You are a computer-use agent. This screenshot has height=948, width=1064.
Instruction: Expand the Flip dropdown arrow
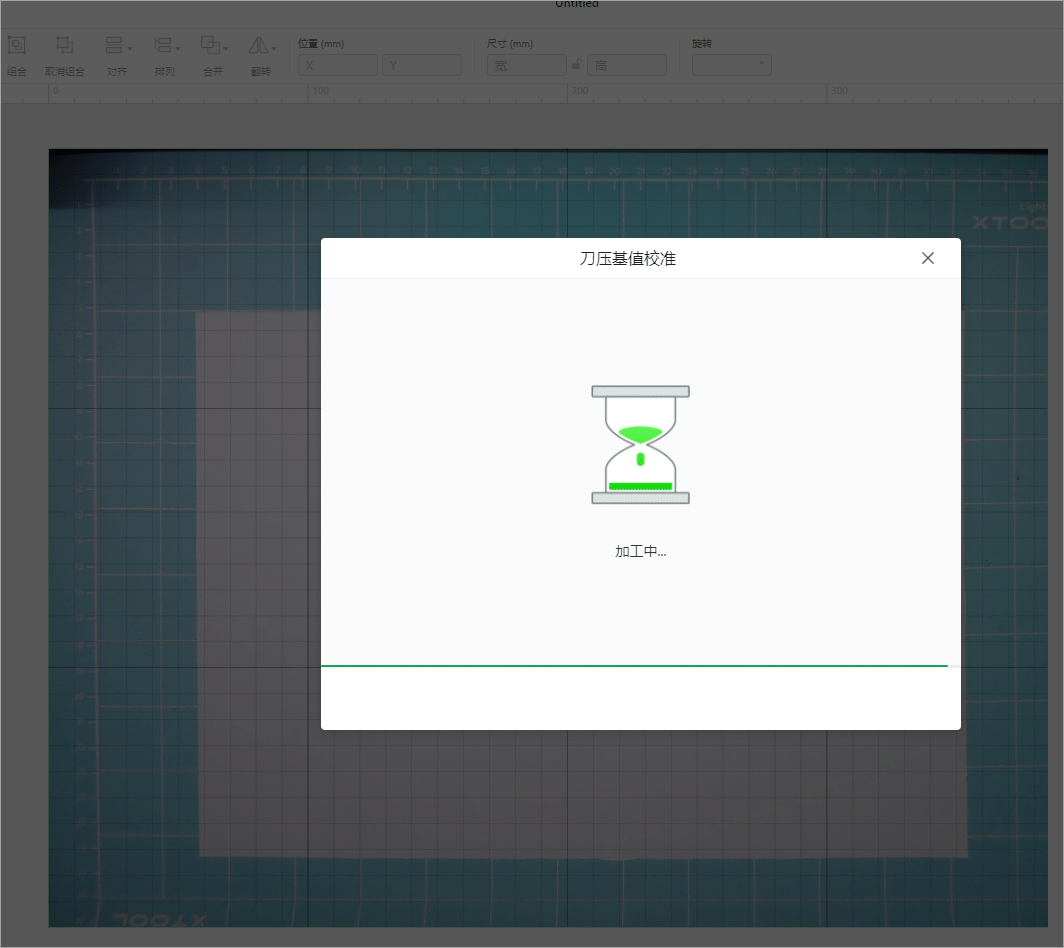coord(273,49)
